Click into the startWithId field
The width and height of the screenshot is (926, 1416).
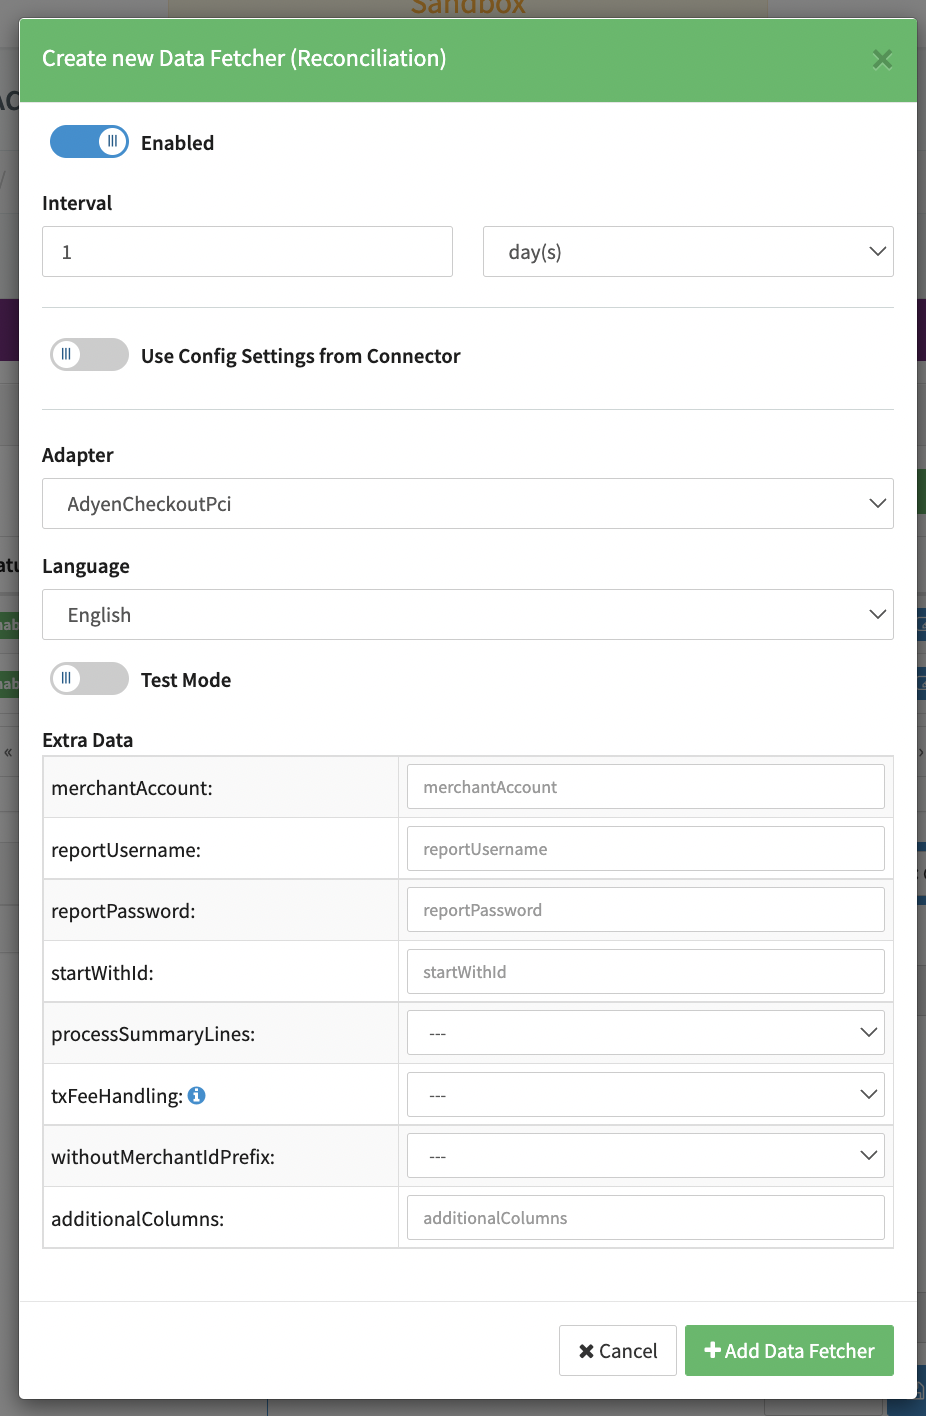pyautogui.click(x=645, y=972)
